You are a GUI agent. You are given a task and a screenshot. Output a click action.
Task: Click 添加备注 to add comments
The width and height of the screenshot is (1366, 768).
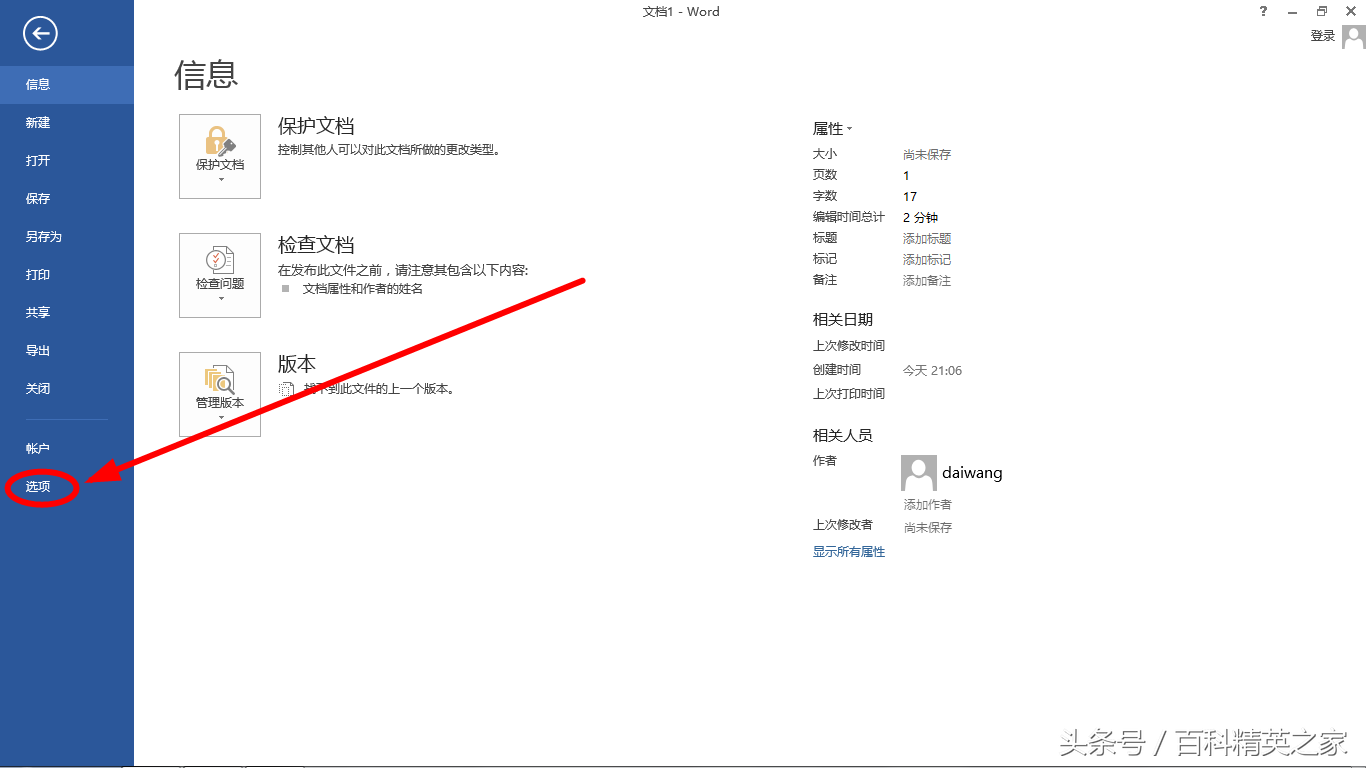927,281
